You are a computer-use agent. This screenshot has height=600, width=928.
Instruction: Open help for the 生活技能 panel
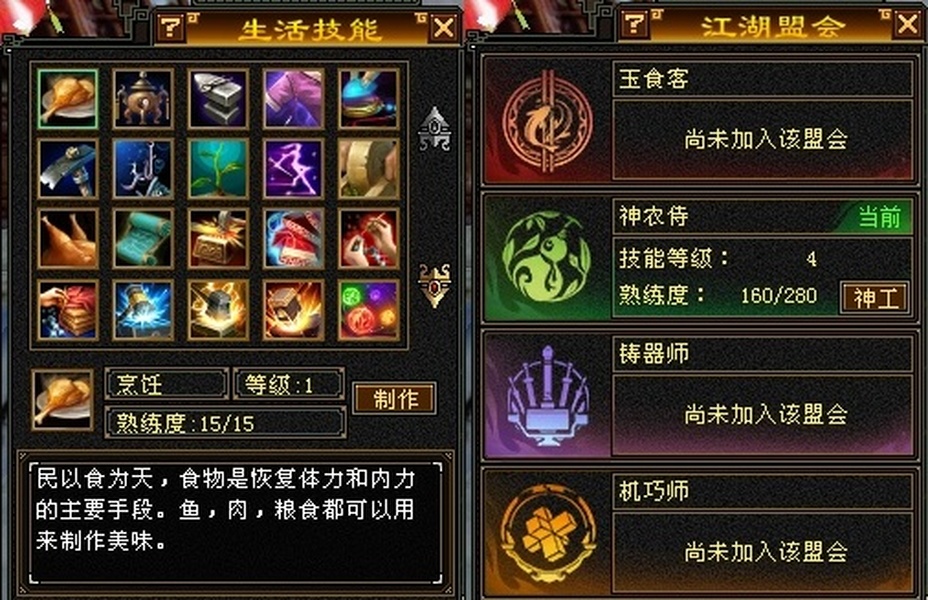[172, 27]
